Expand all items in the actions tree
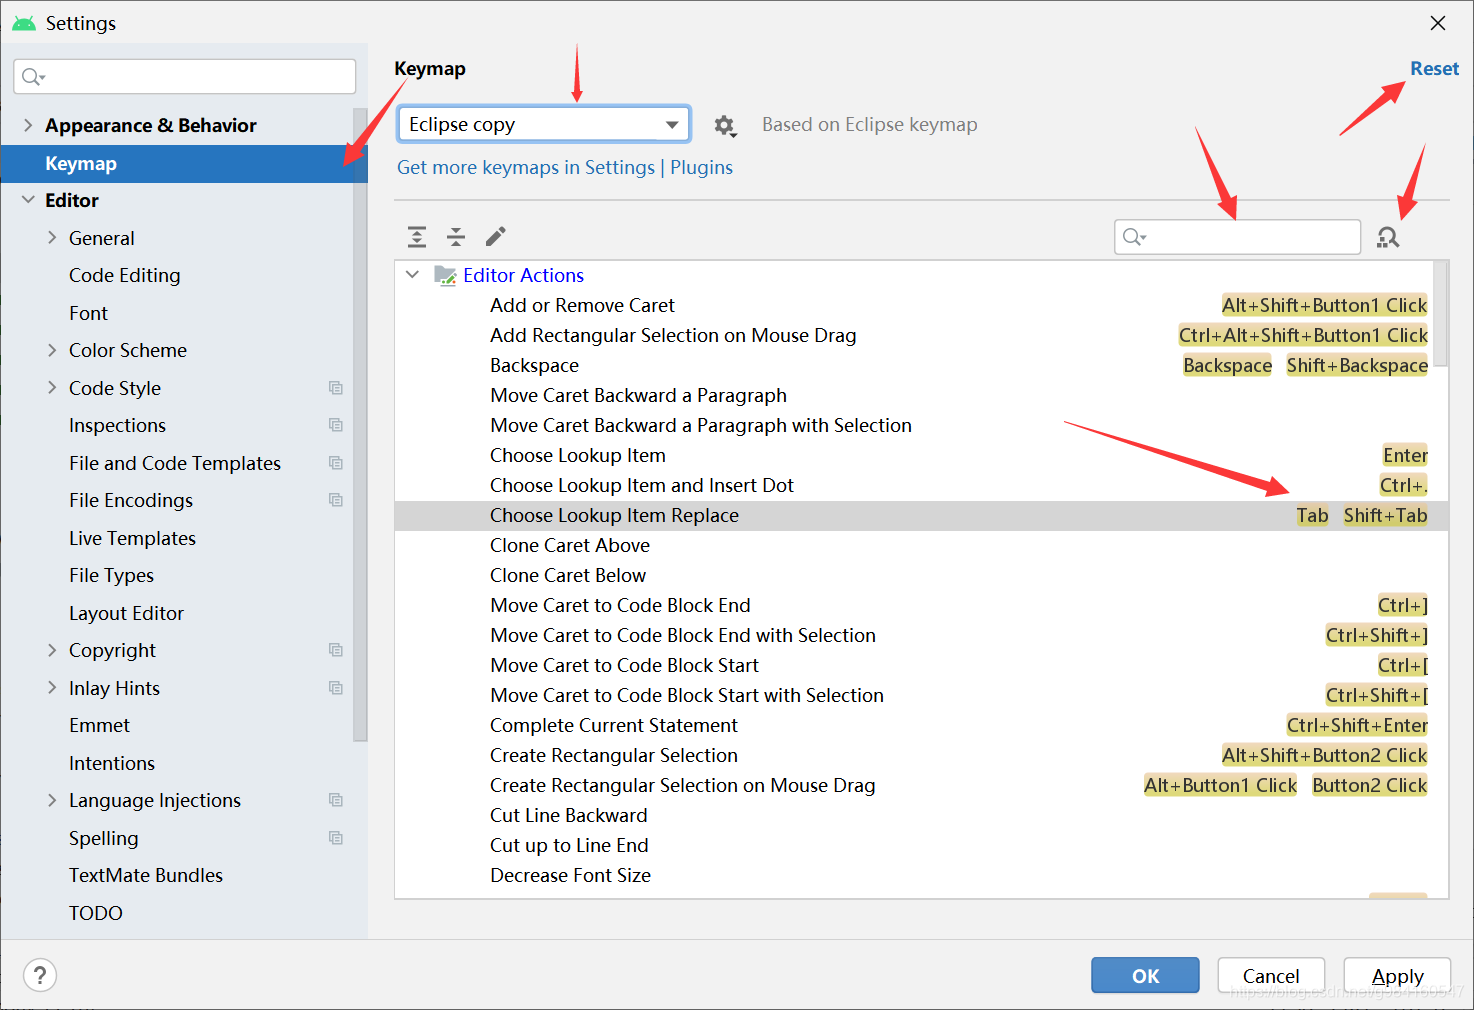This screenshot has width=1474, height=1010. [417, 236]
